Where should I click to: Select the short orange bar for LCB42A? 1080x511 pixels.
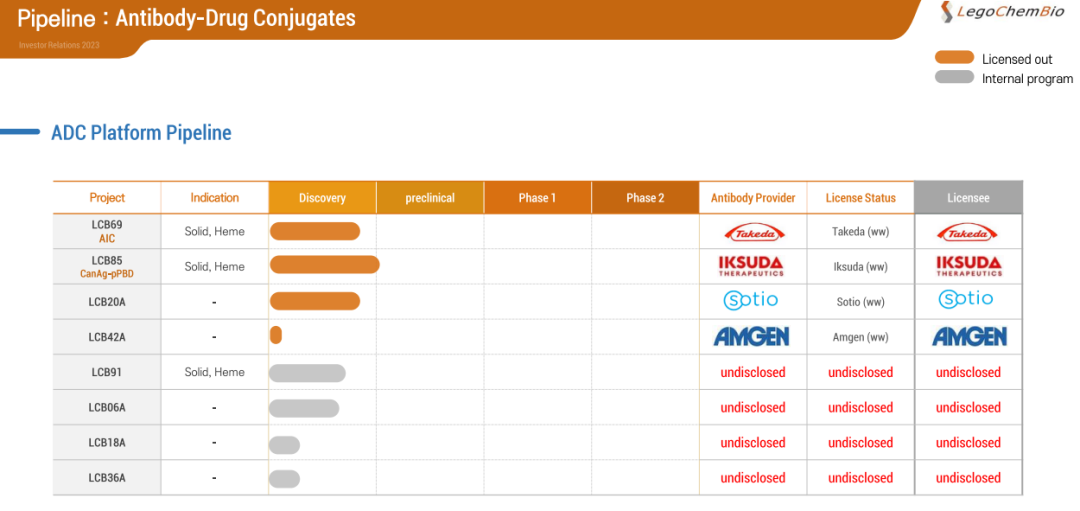(276, 336)
